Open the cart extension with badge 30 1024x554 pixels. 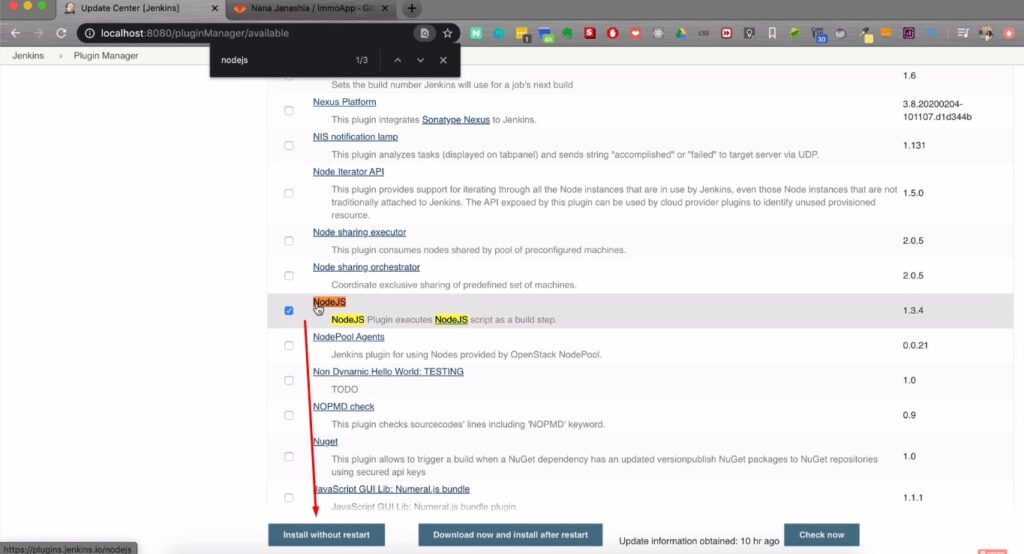[x=818, y=34]
